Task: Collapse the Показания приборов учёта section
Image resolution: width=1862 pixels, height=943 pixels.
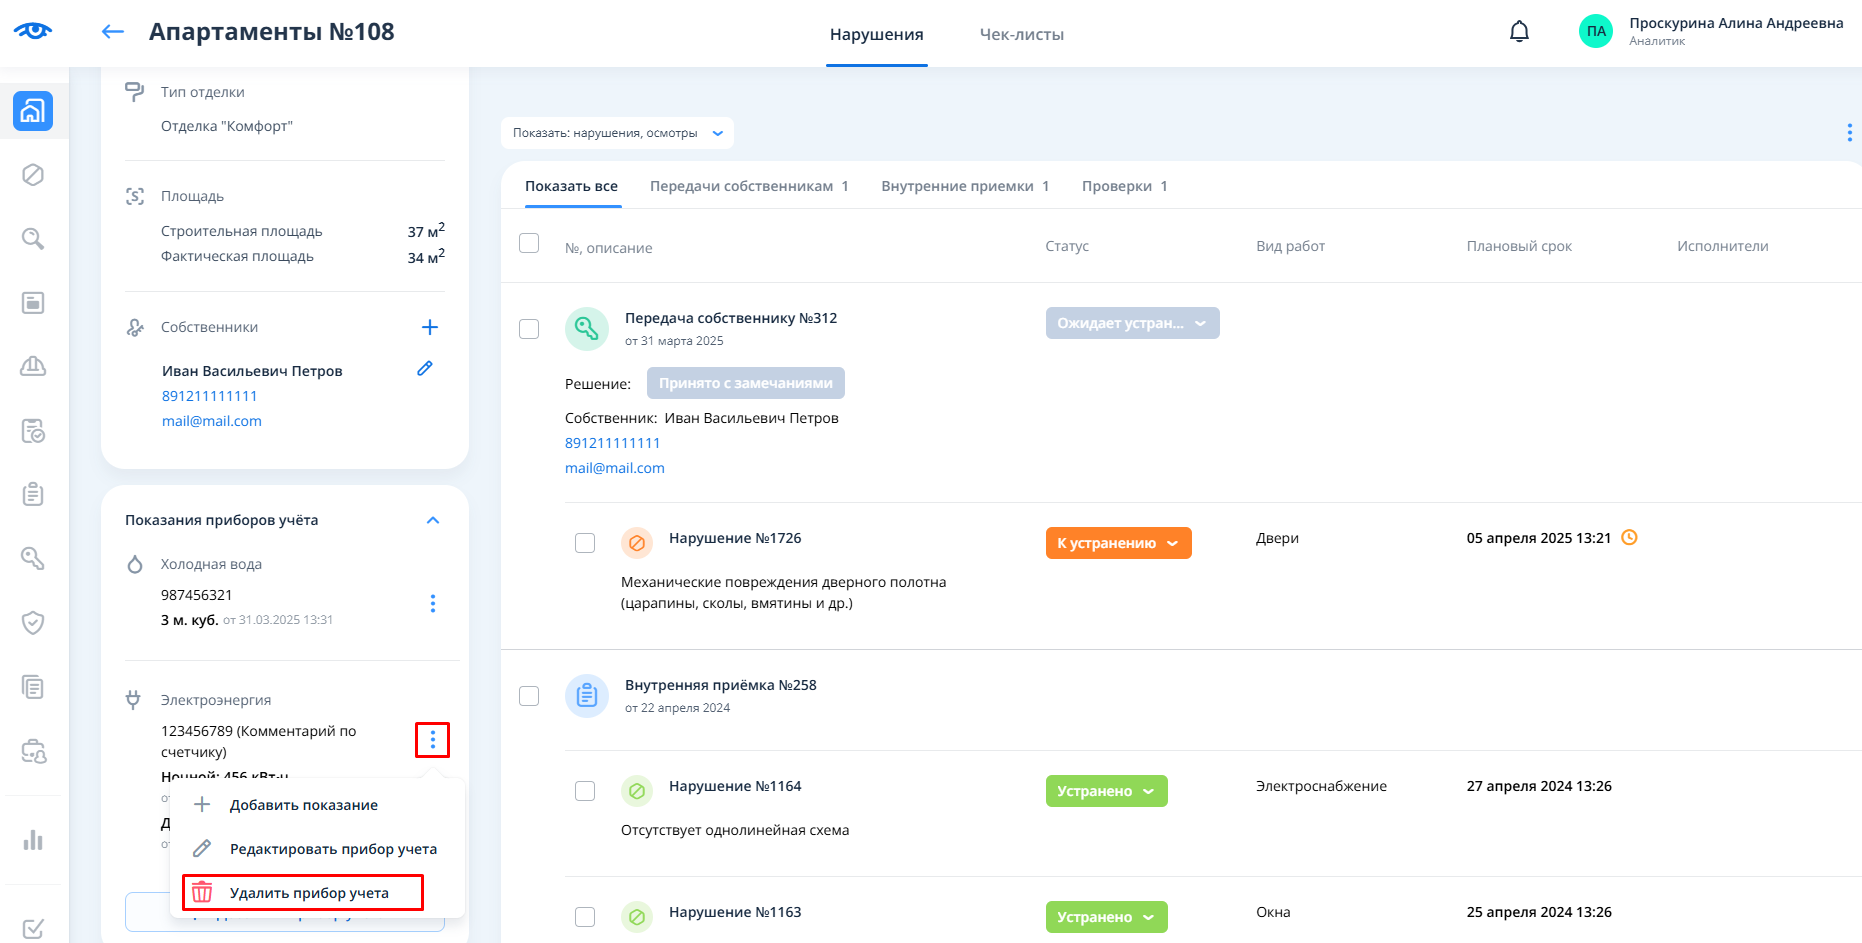Action: tap(433, 520)
